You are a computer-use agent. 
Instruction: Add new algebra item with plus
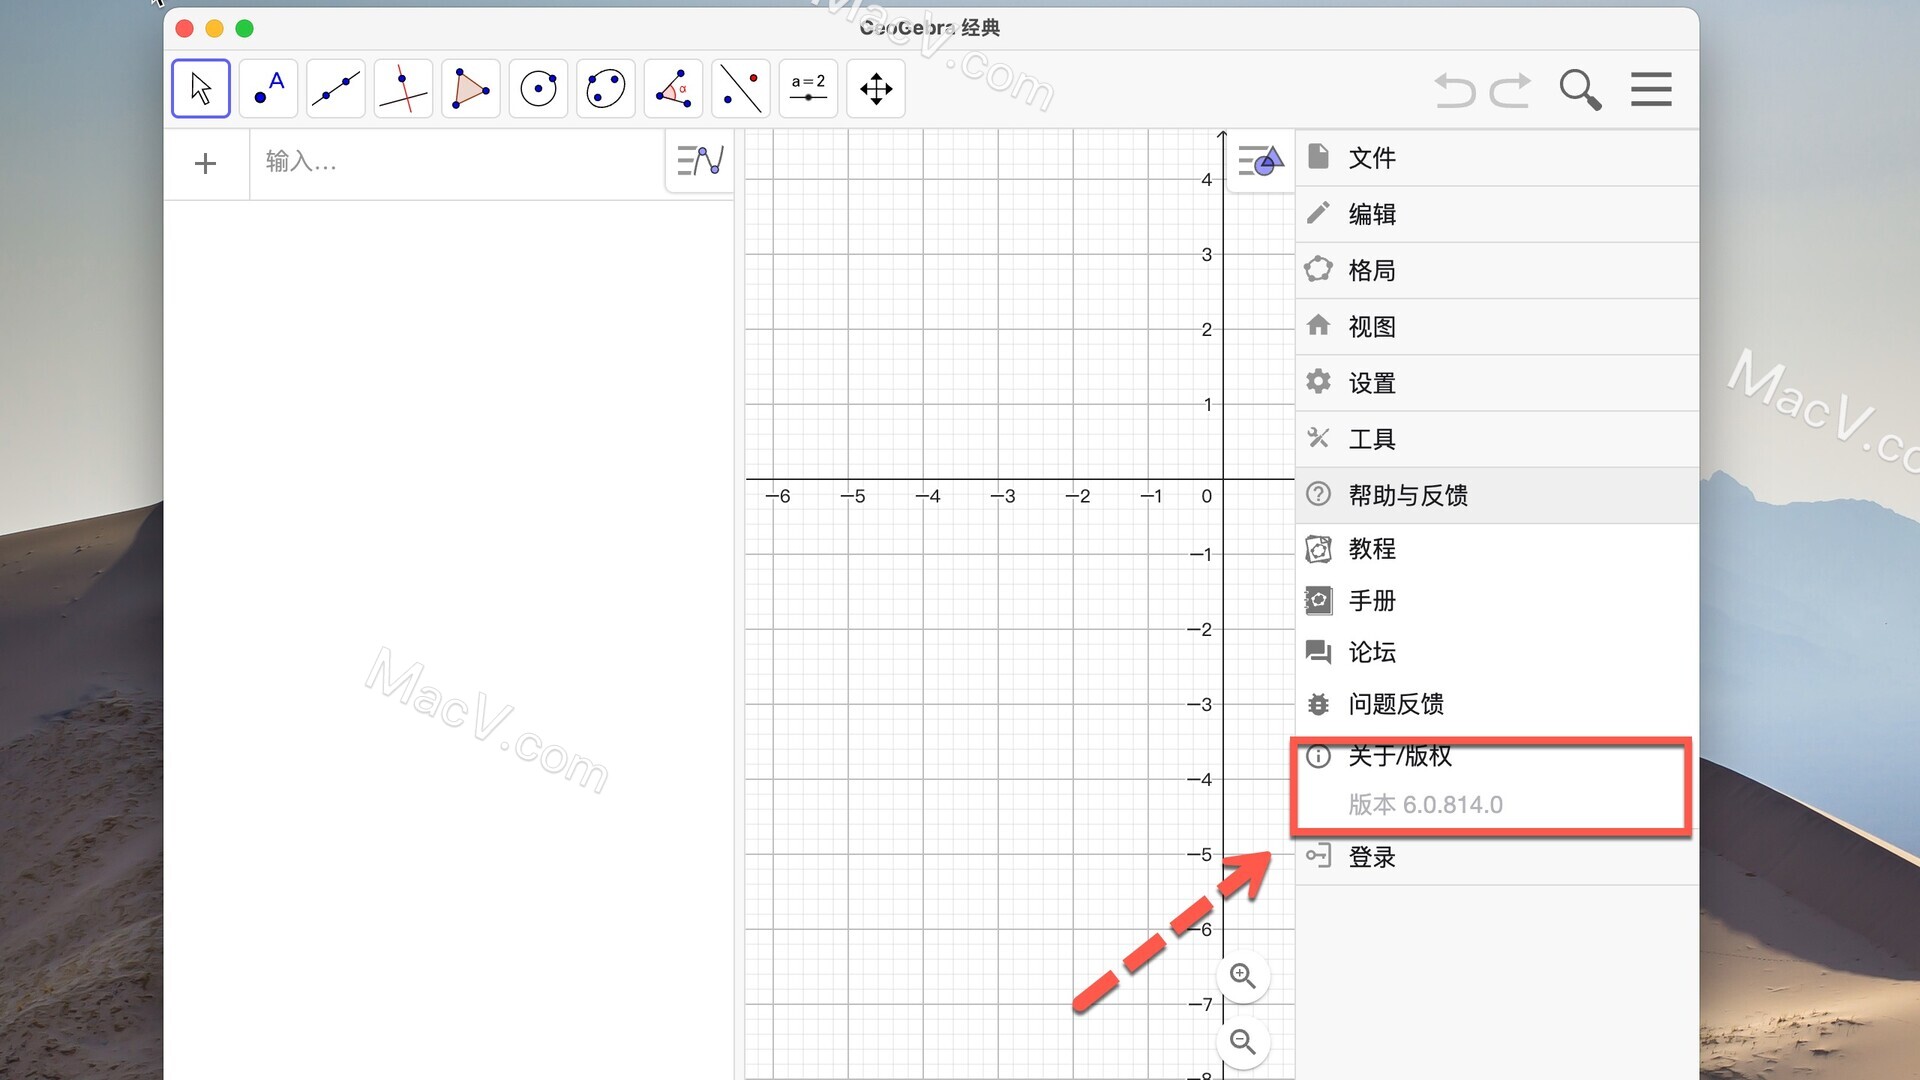tap(205, 163)
